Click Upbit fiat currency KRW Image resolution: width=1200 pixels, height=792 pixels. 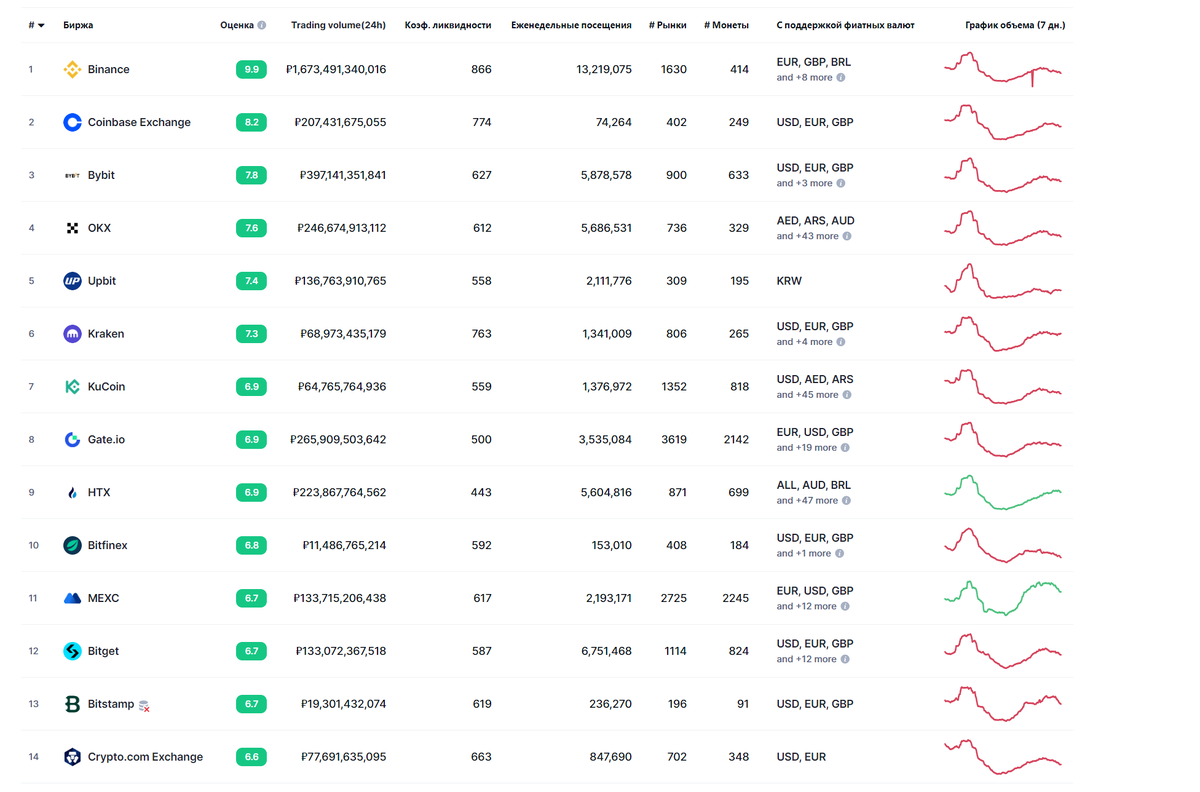[x=789, y=281]
